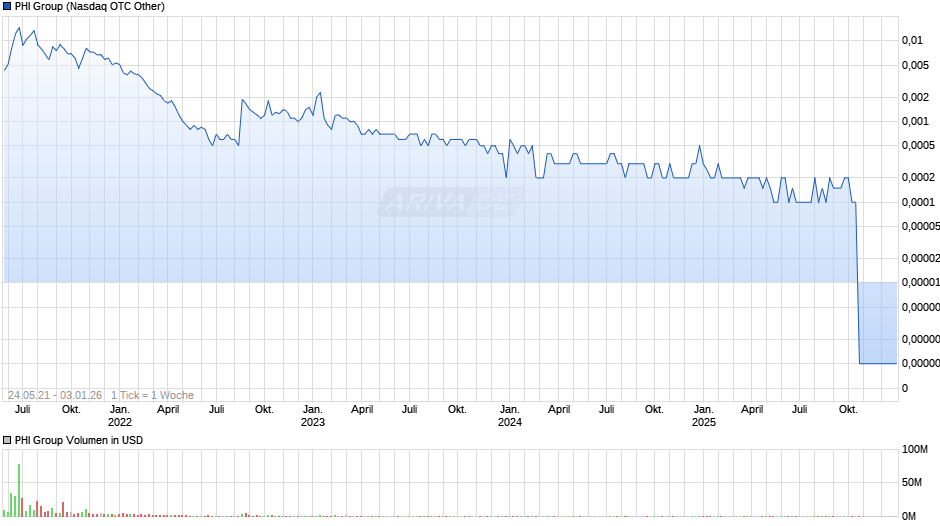
Task: Click the '0M' volume axis label
Action: point(909,516)
